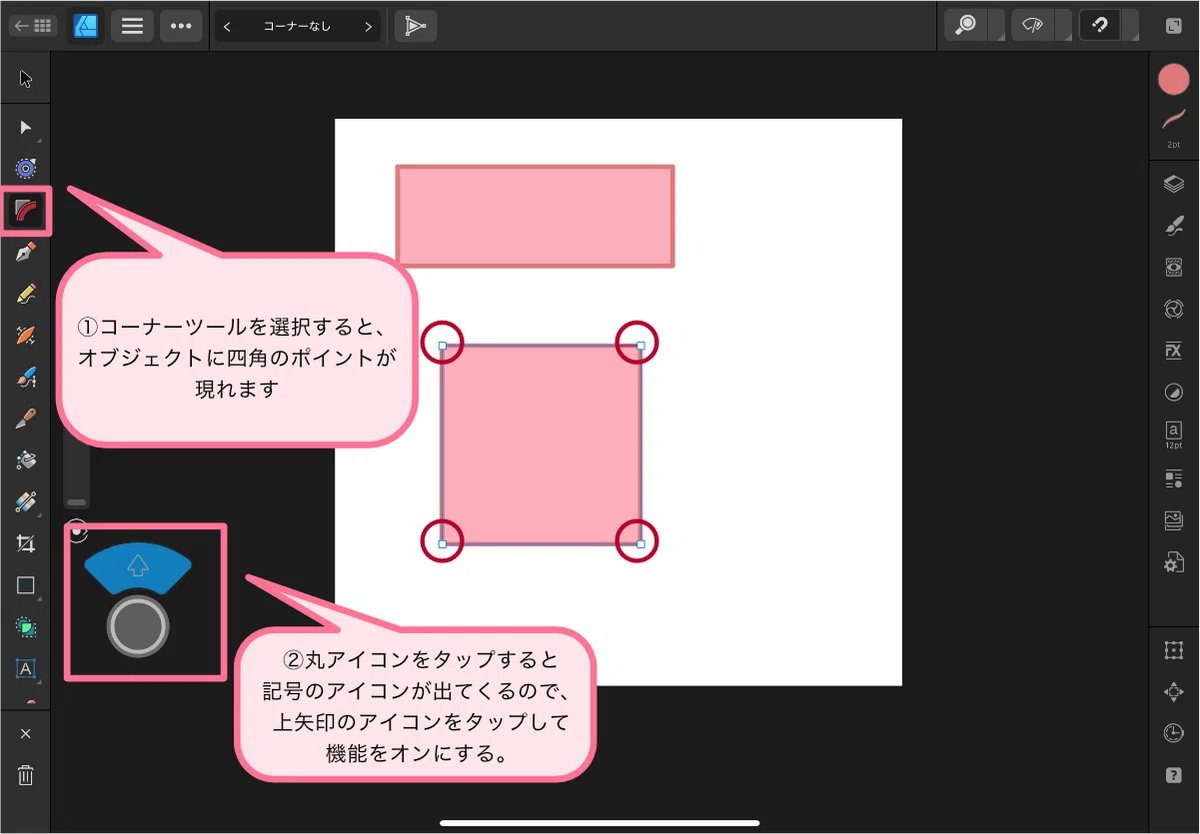Tap the square's top-right corner node

pos(641,345)
